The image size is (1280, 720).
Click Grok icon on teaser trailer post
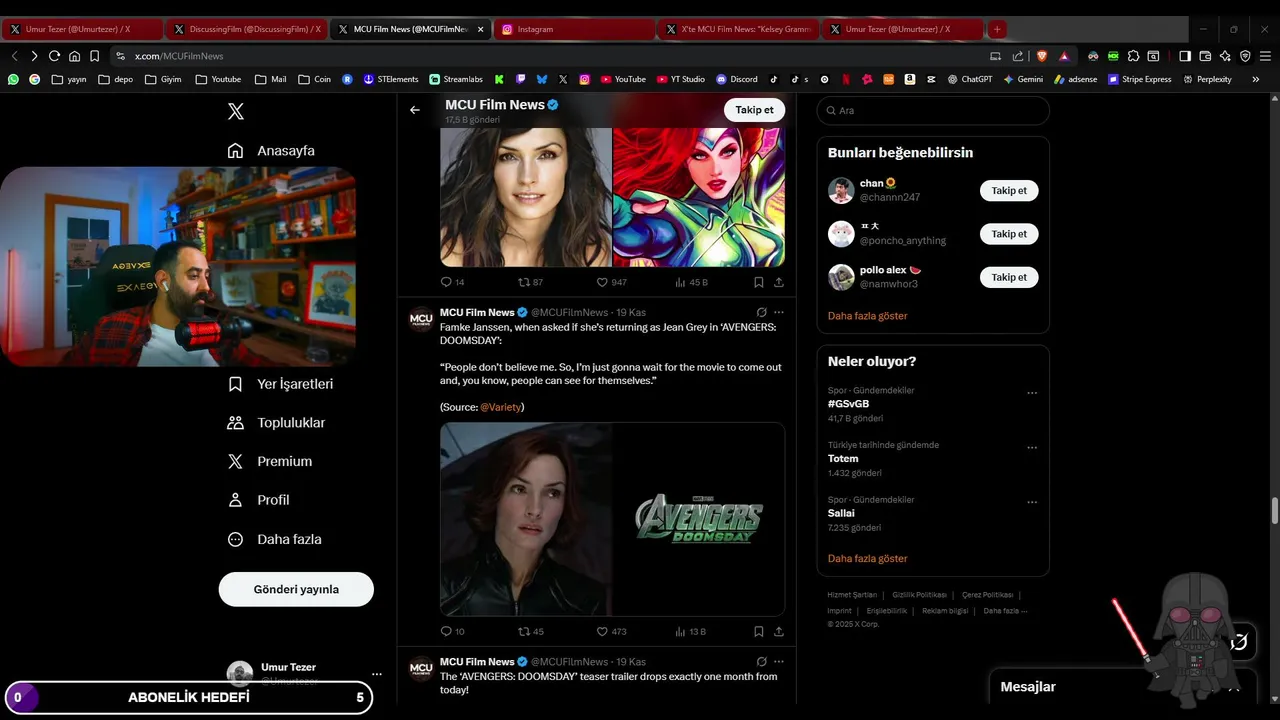click(761, 662)
